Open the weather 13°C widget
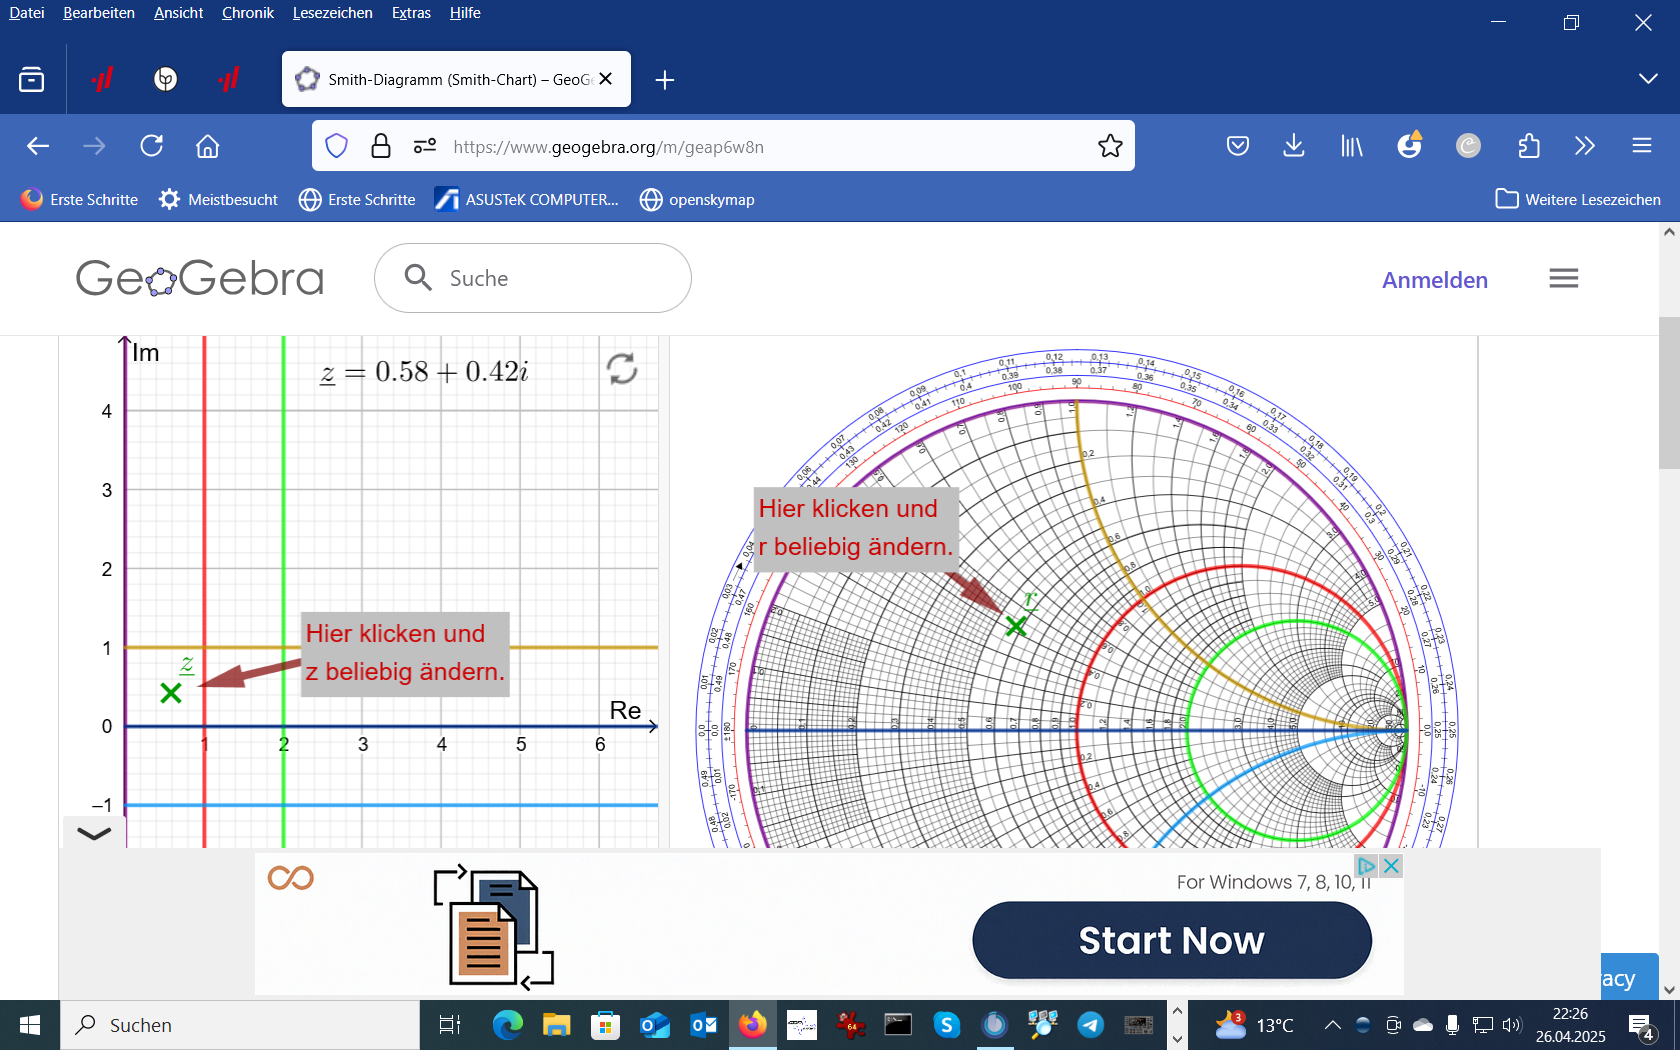 pos(1254,1025)
